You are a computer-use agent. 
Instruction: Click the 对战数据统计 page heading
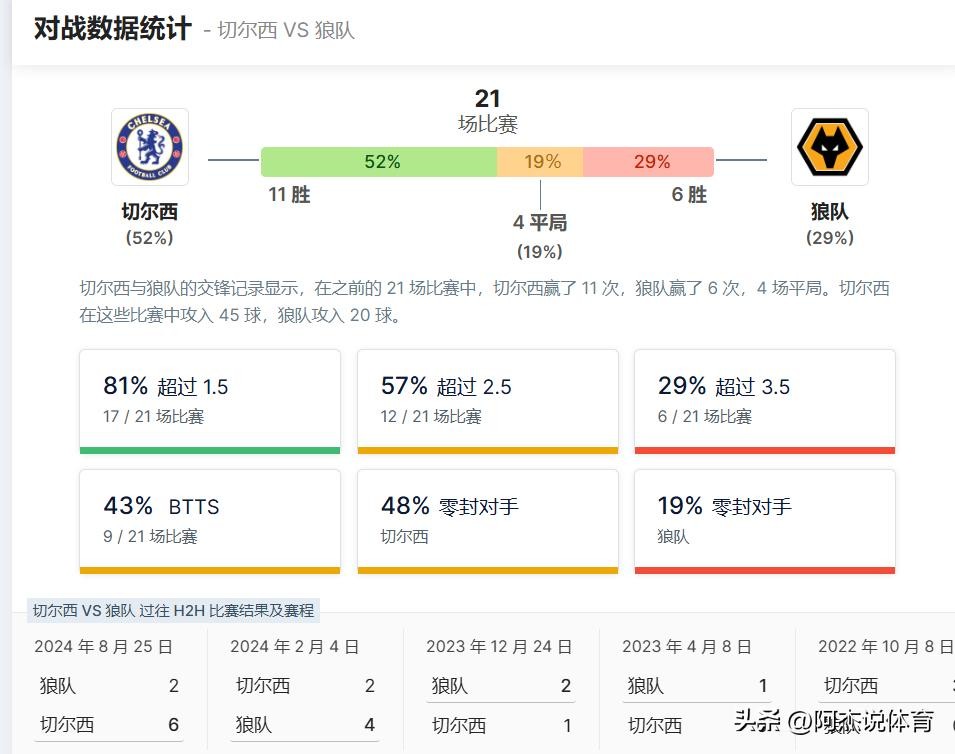tap(112, 28)
